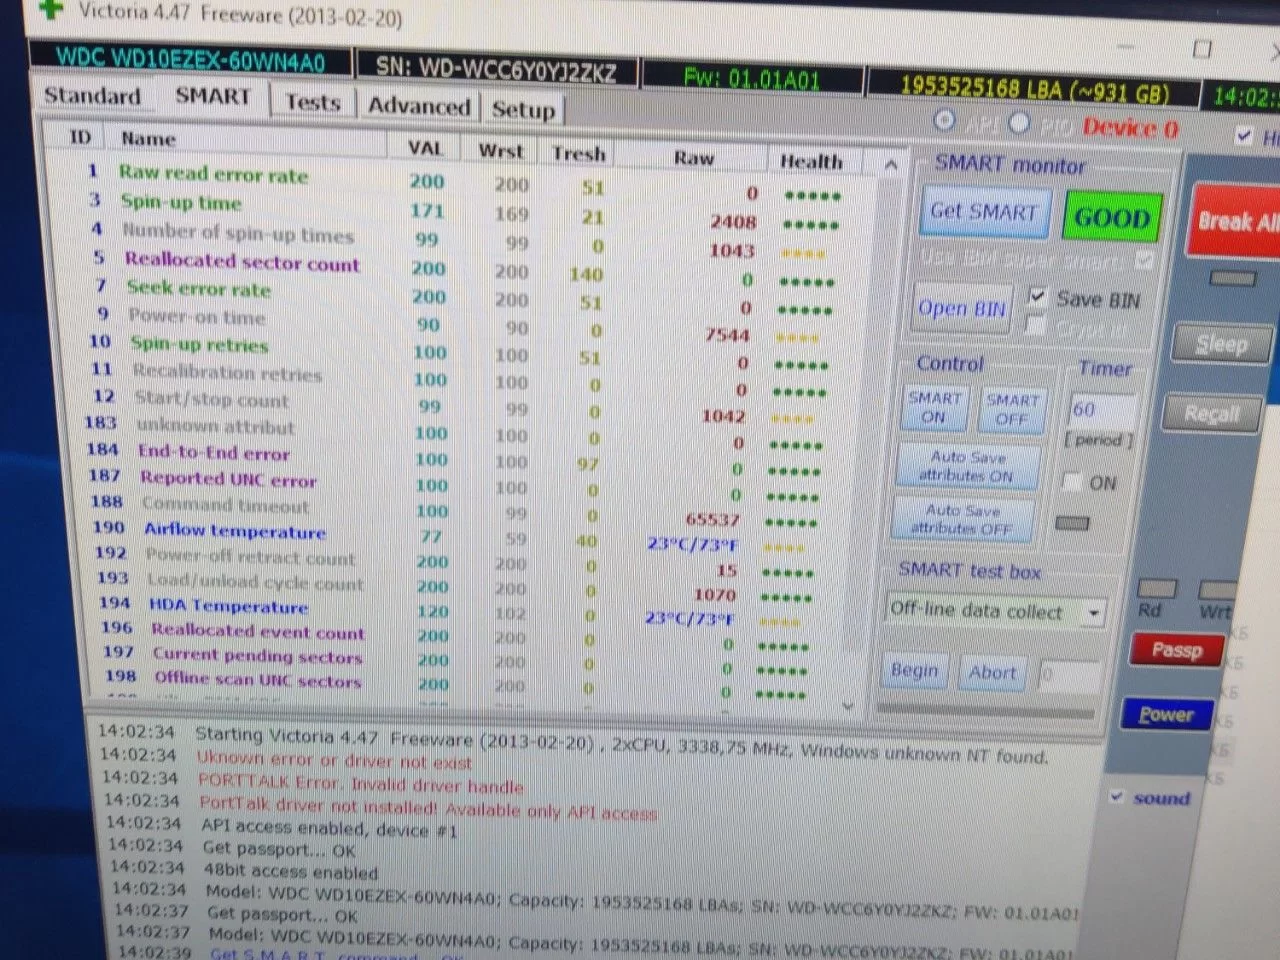Click Begin in the SMART test box
The width and height of the screenshot is (1280, 960).
(x=914, y=670)
